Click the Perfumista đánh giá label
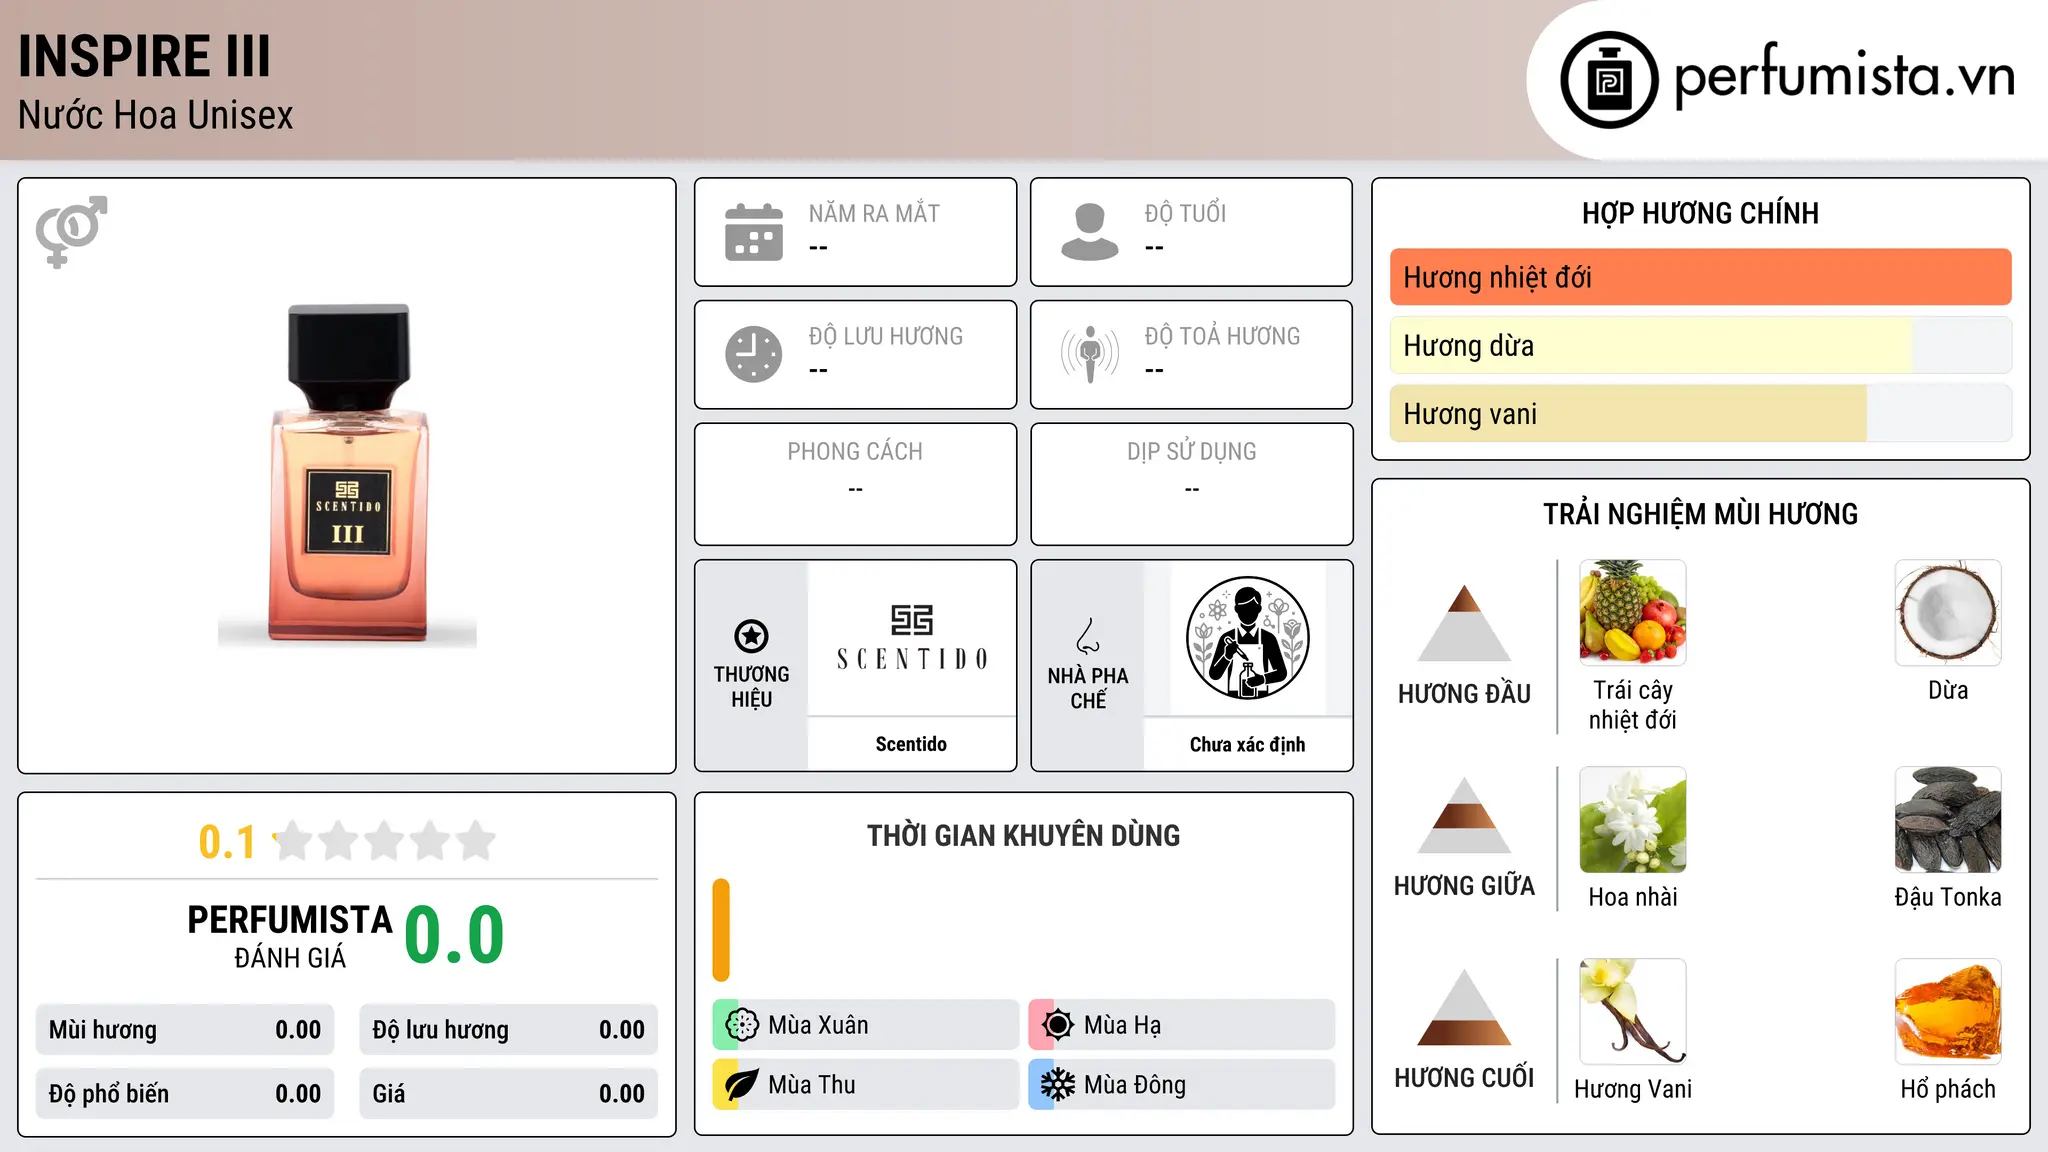 point(290,937)
